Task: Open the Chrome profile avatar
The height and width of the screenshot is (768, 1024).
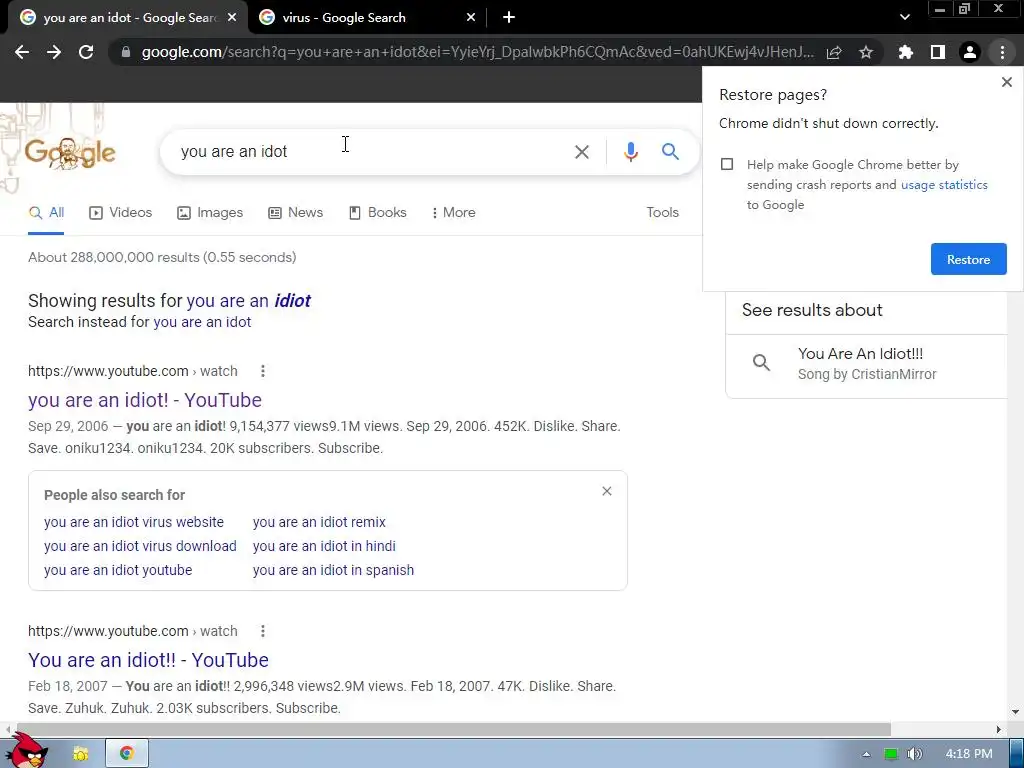Action: (x=970, y=52)
